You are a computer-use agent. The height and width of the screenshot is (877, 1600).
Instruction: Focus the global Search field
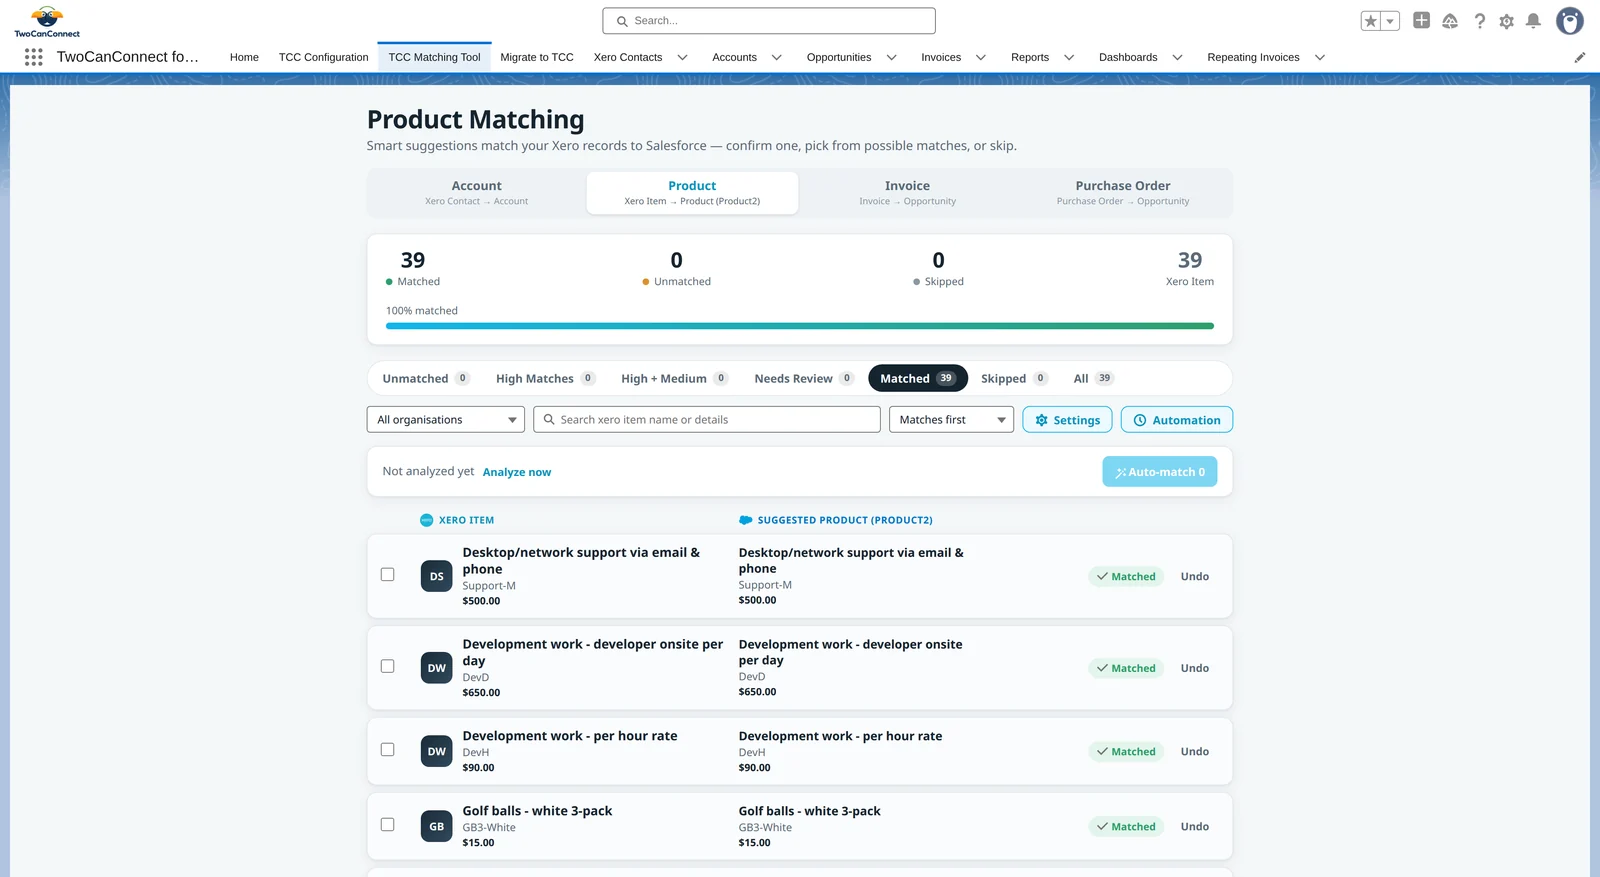769,21
